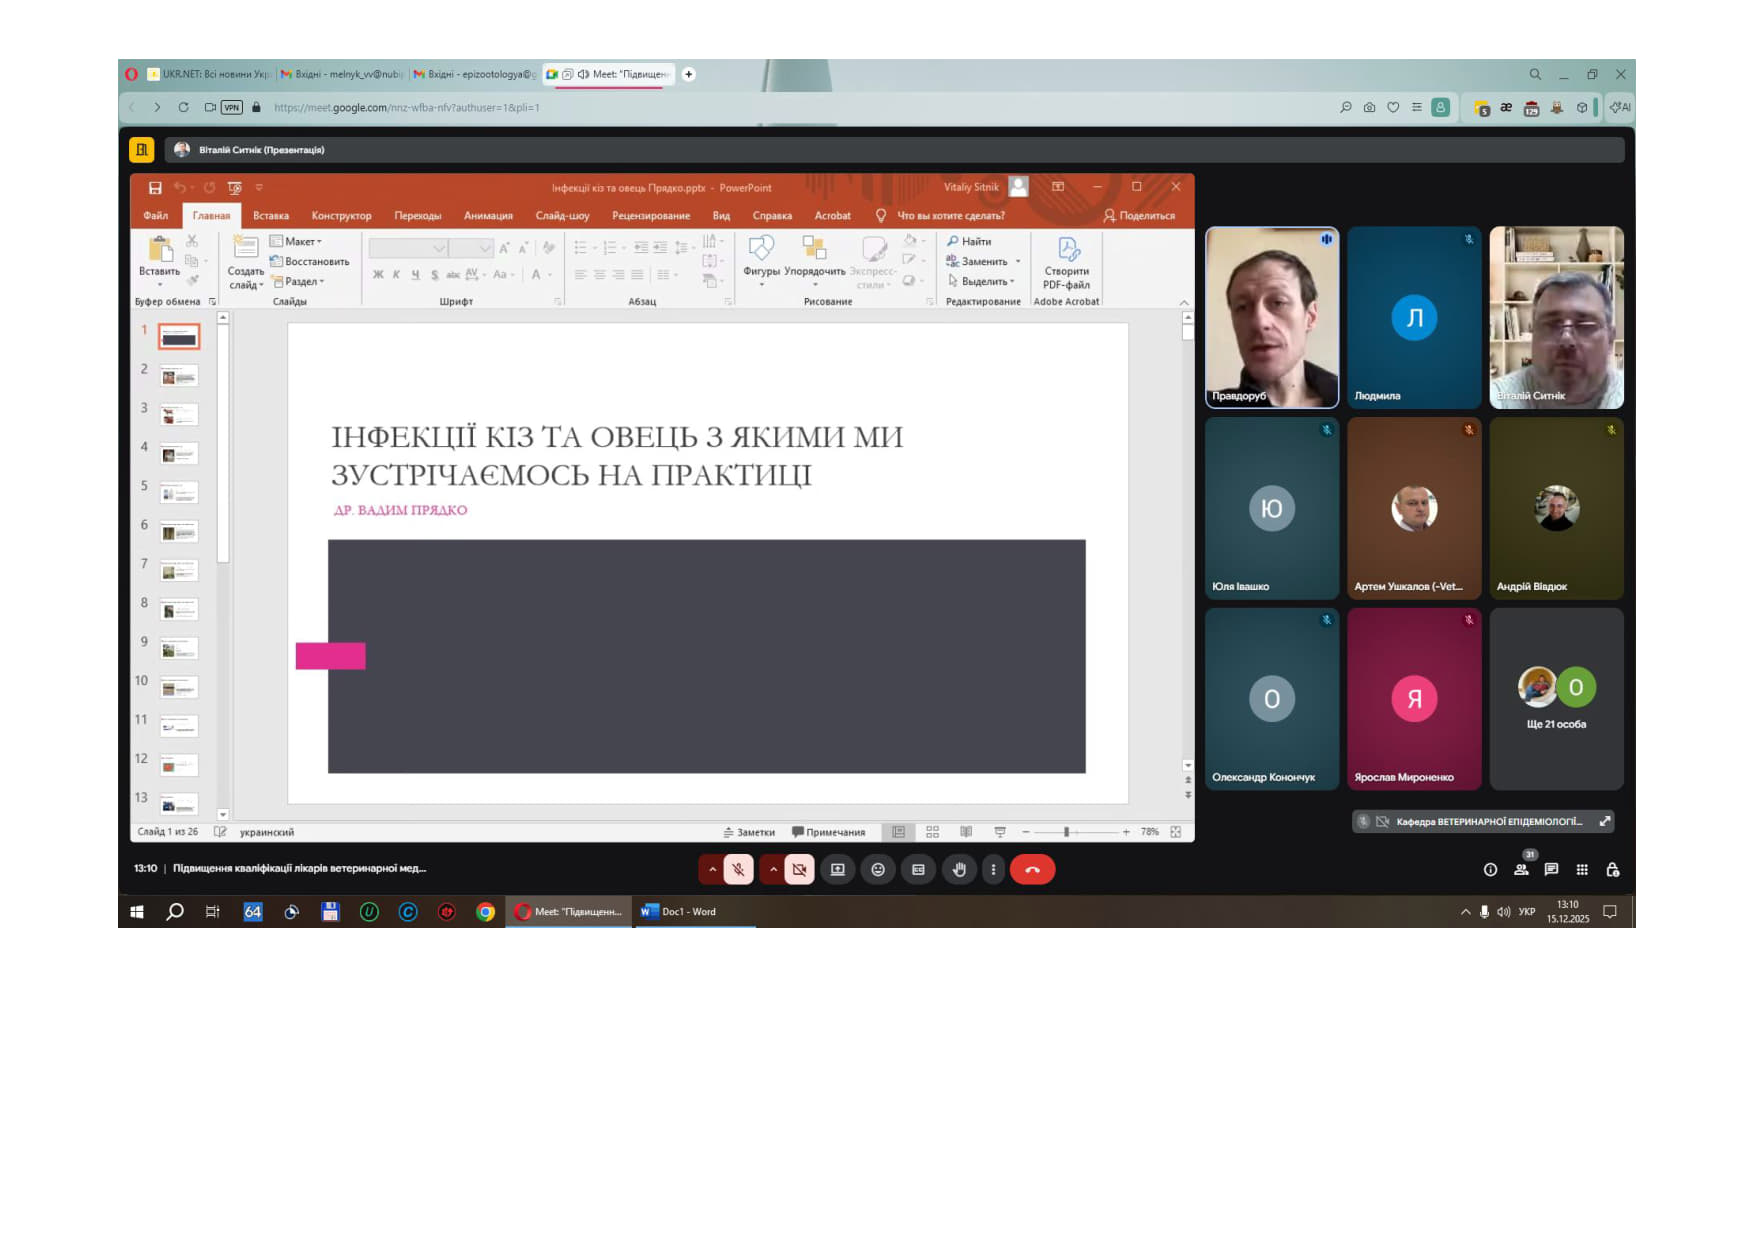1754x1240 pixels.
Task: Click the PowerPoint zoom slider
Action: [1067, 832]
